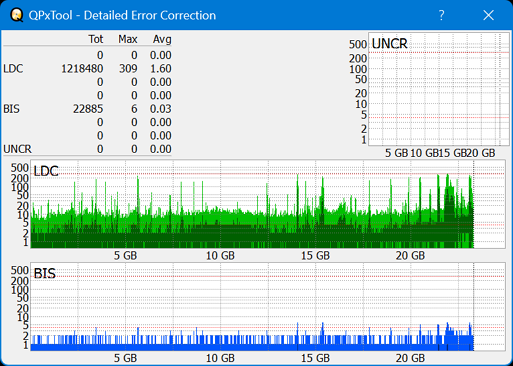Screen dimensions: 513x366
Task: Select the LDC max value 309
Action: 128,69
